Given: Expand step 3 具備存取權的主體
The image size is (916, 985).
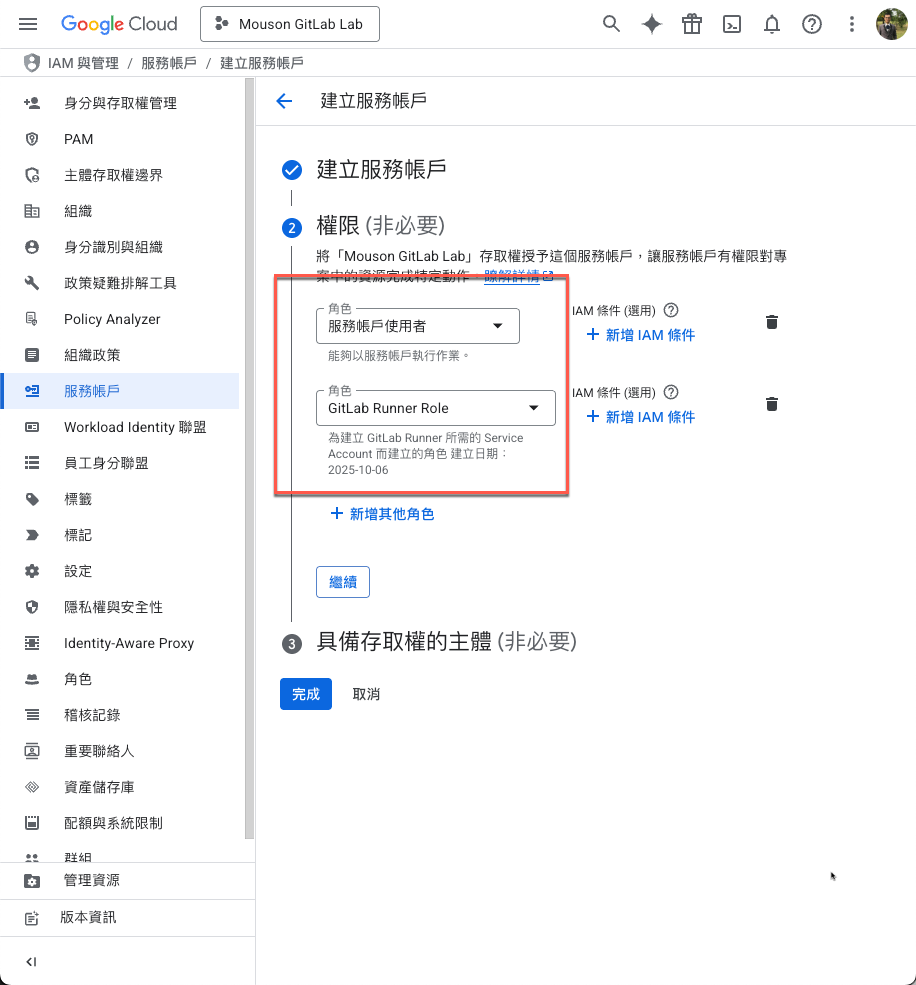Looking at the screenshot, I should (x=447, y=642).
